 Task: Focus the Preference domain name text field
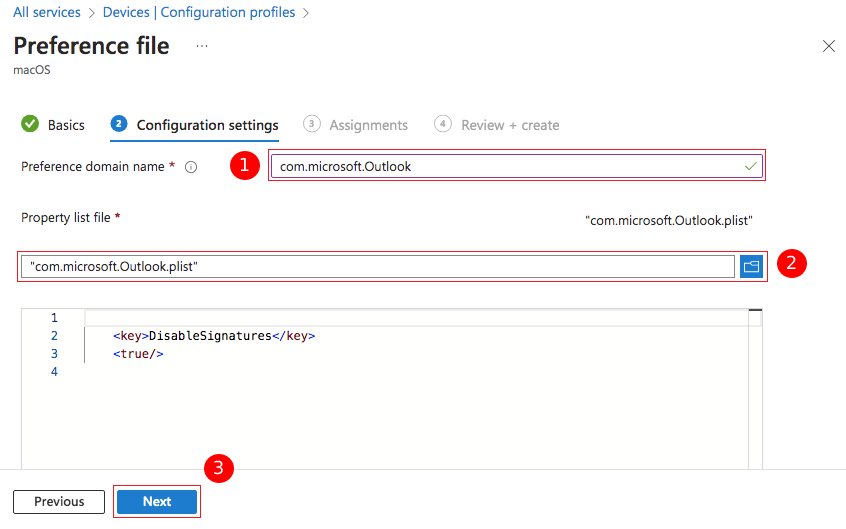click(x=505, y=166)
